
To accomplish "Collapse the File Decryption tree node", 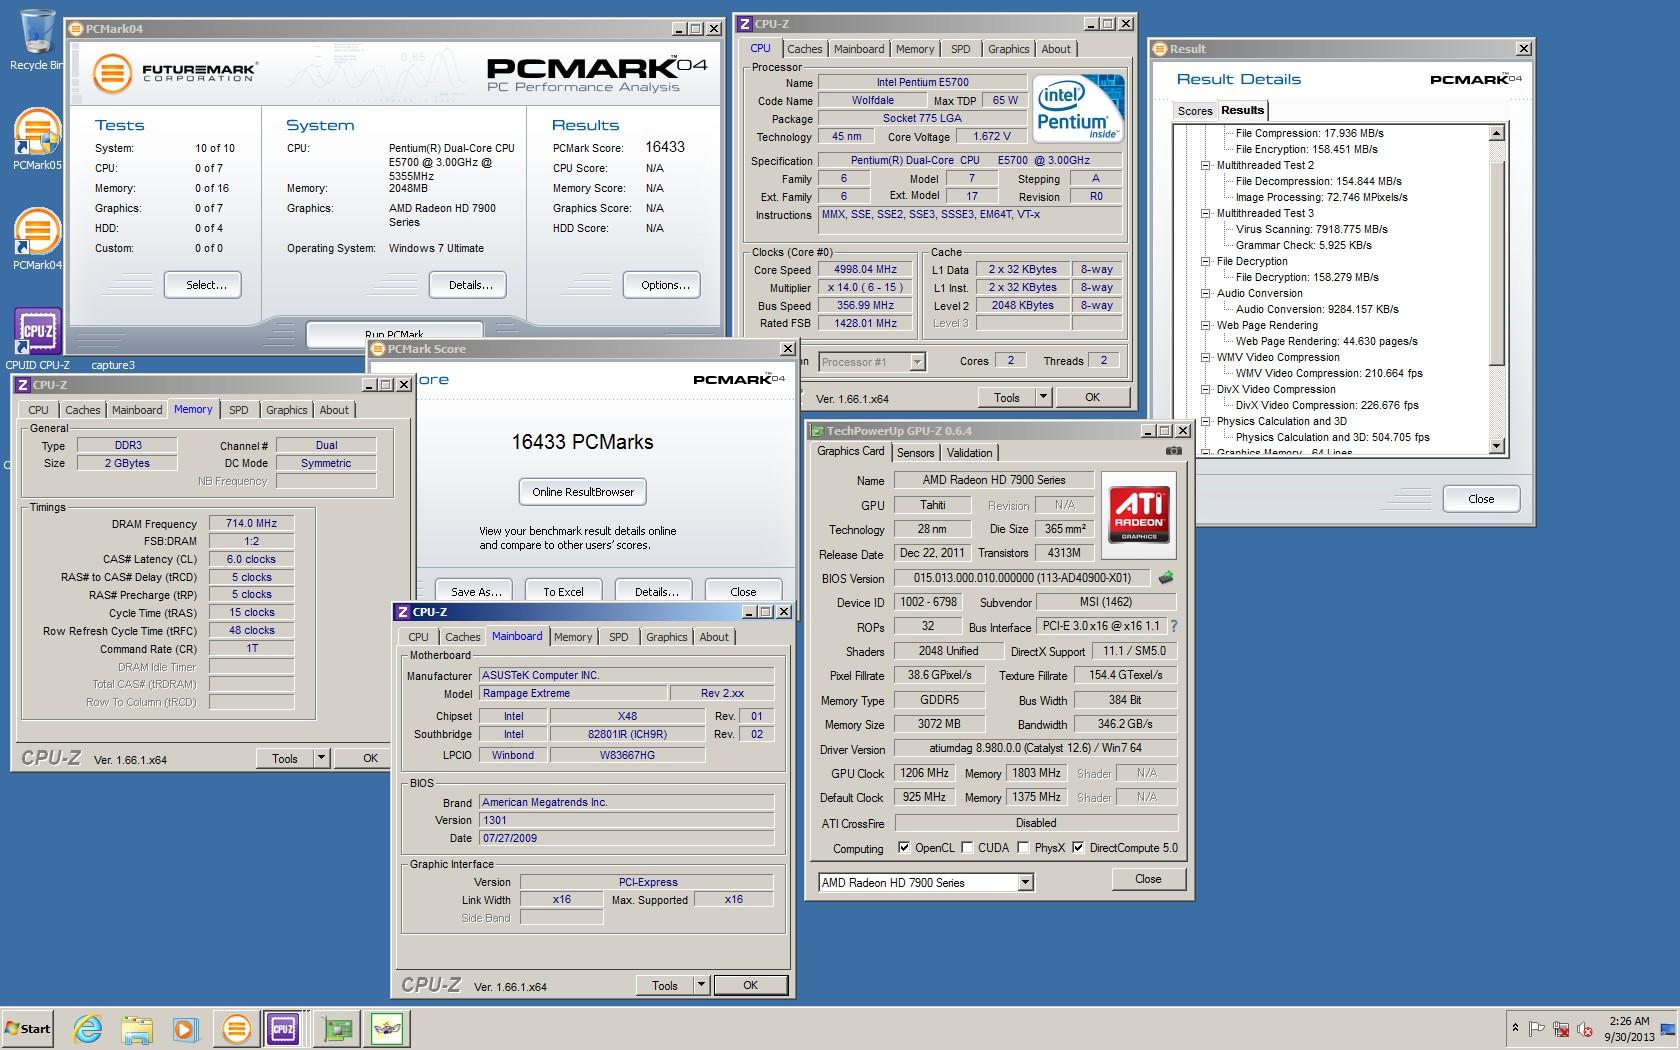I will pos(1206,261).
